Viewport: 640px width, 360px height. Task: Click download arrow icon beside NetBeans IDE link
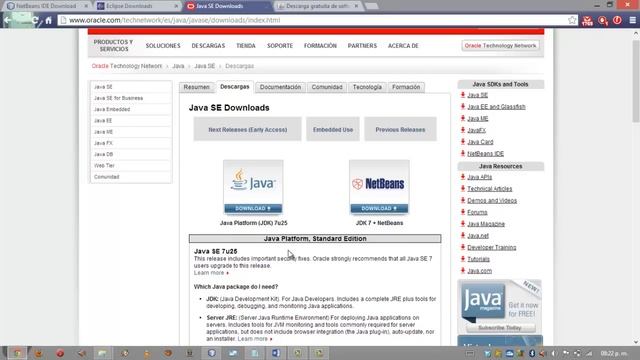(x=463, y=153)
